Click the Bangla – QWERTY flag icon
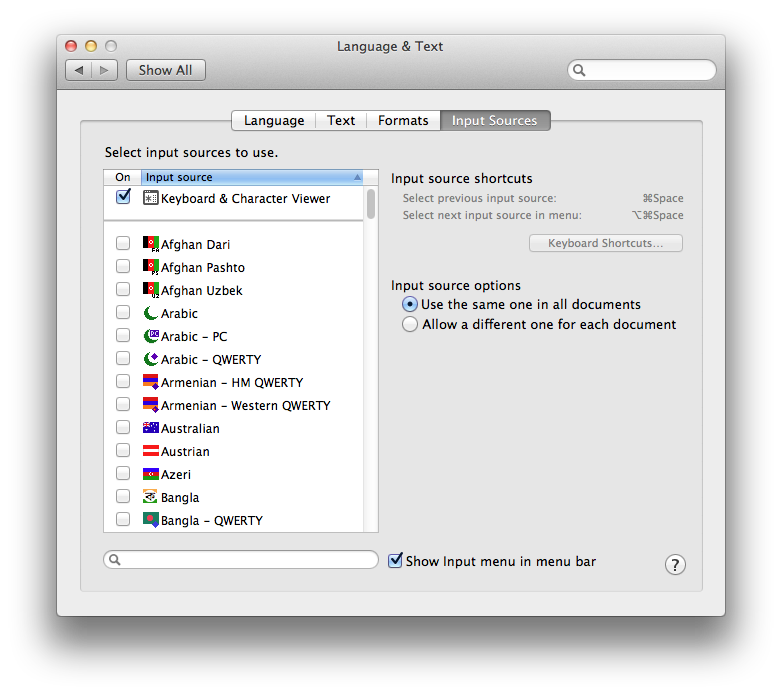The image size is (782, 695). point(151,520)
